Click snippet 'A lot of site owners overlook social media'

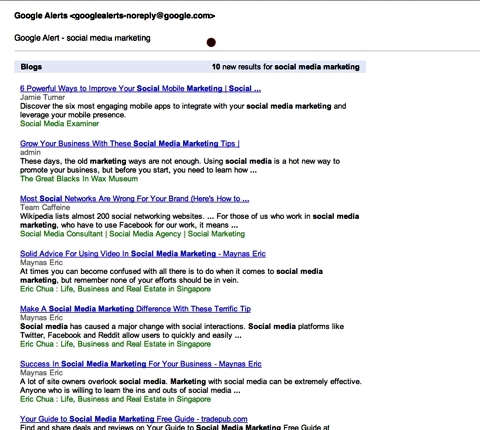click(191, 386)
